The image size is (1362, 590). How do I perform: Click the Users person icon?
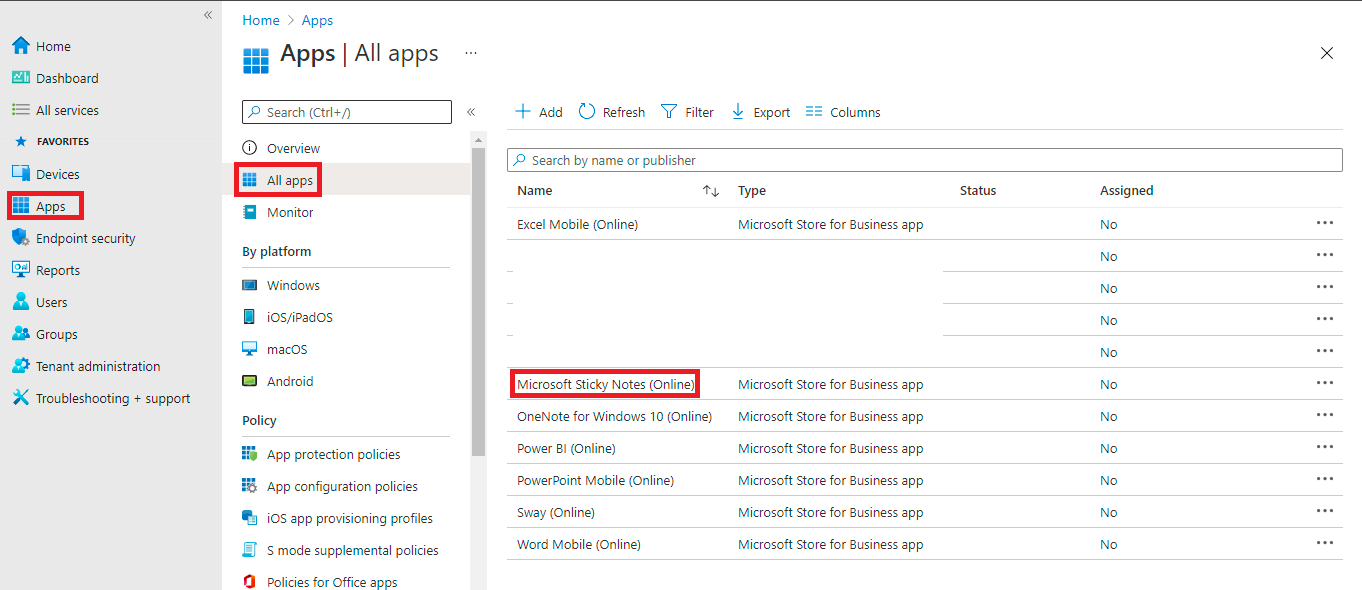pos(20,302)
